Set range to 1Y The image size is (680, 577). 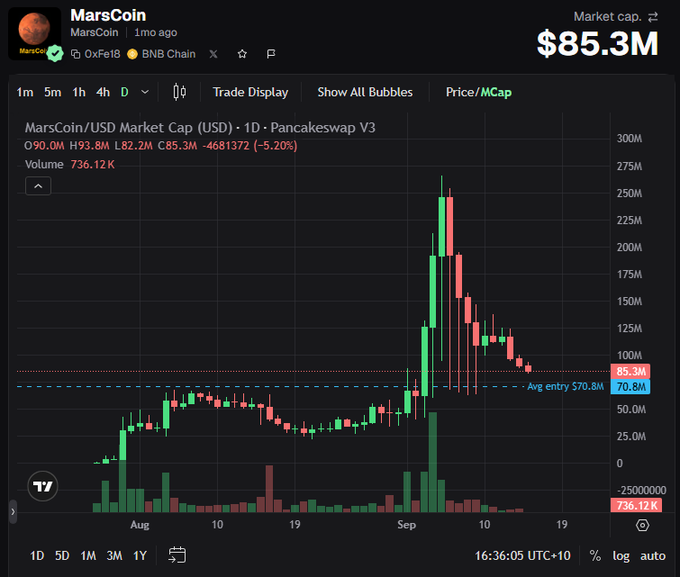(x=140, y=556)
